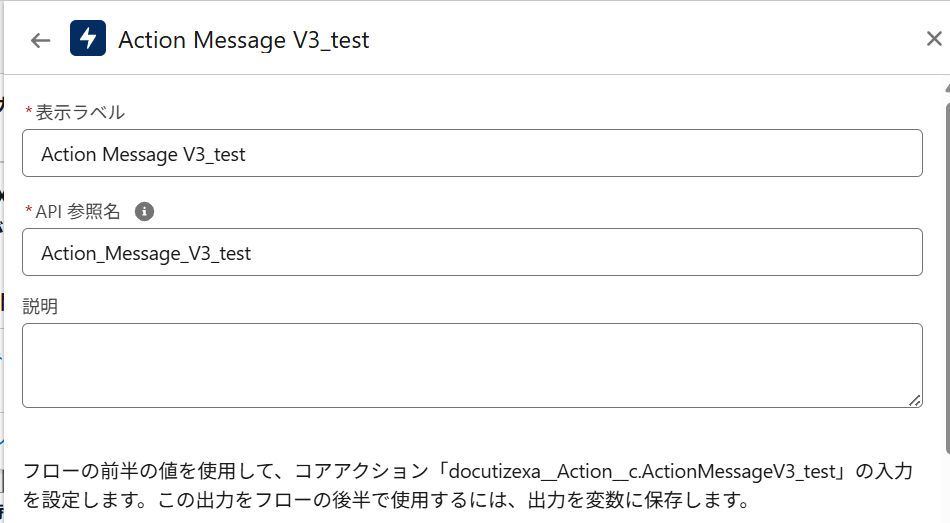Click the 説明 field label
Image resolution: width=950 pixels, height=523 pixels.
point(40,307)
